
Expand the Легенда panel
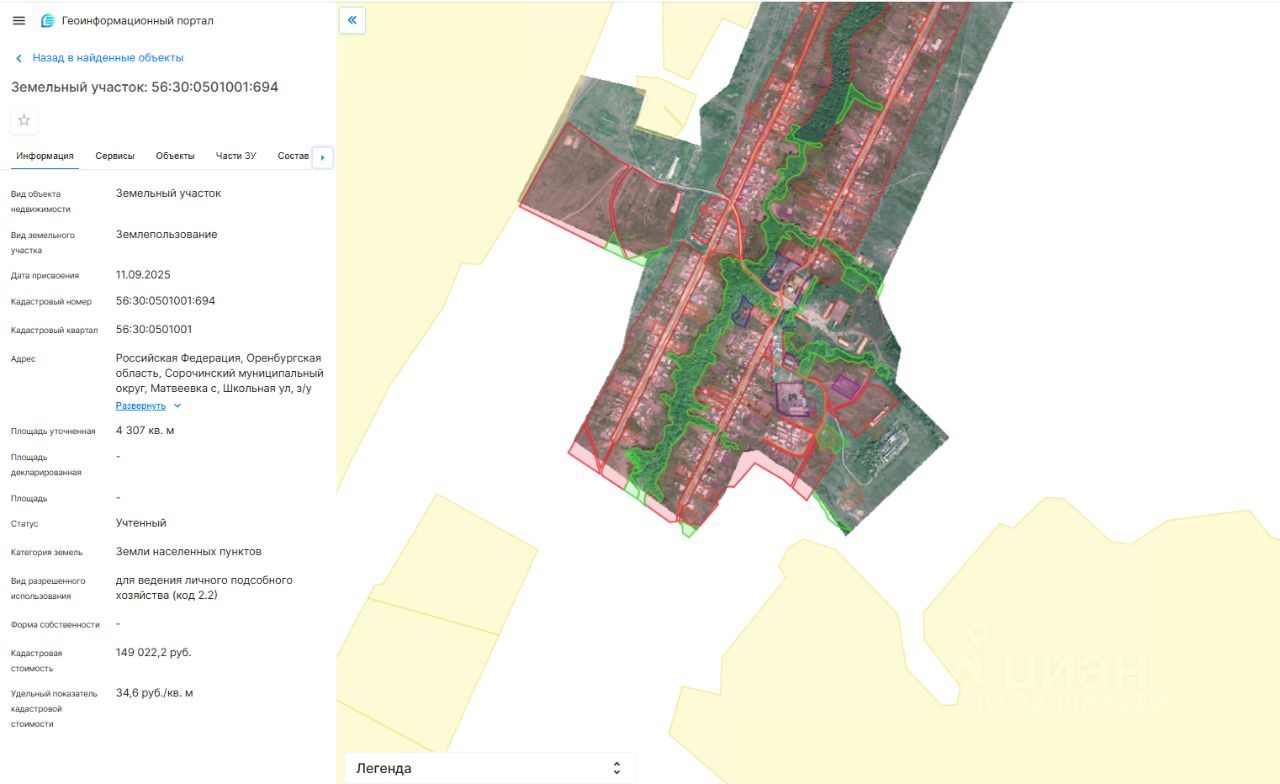coord(490,768)
